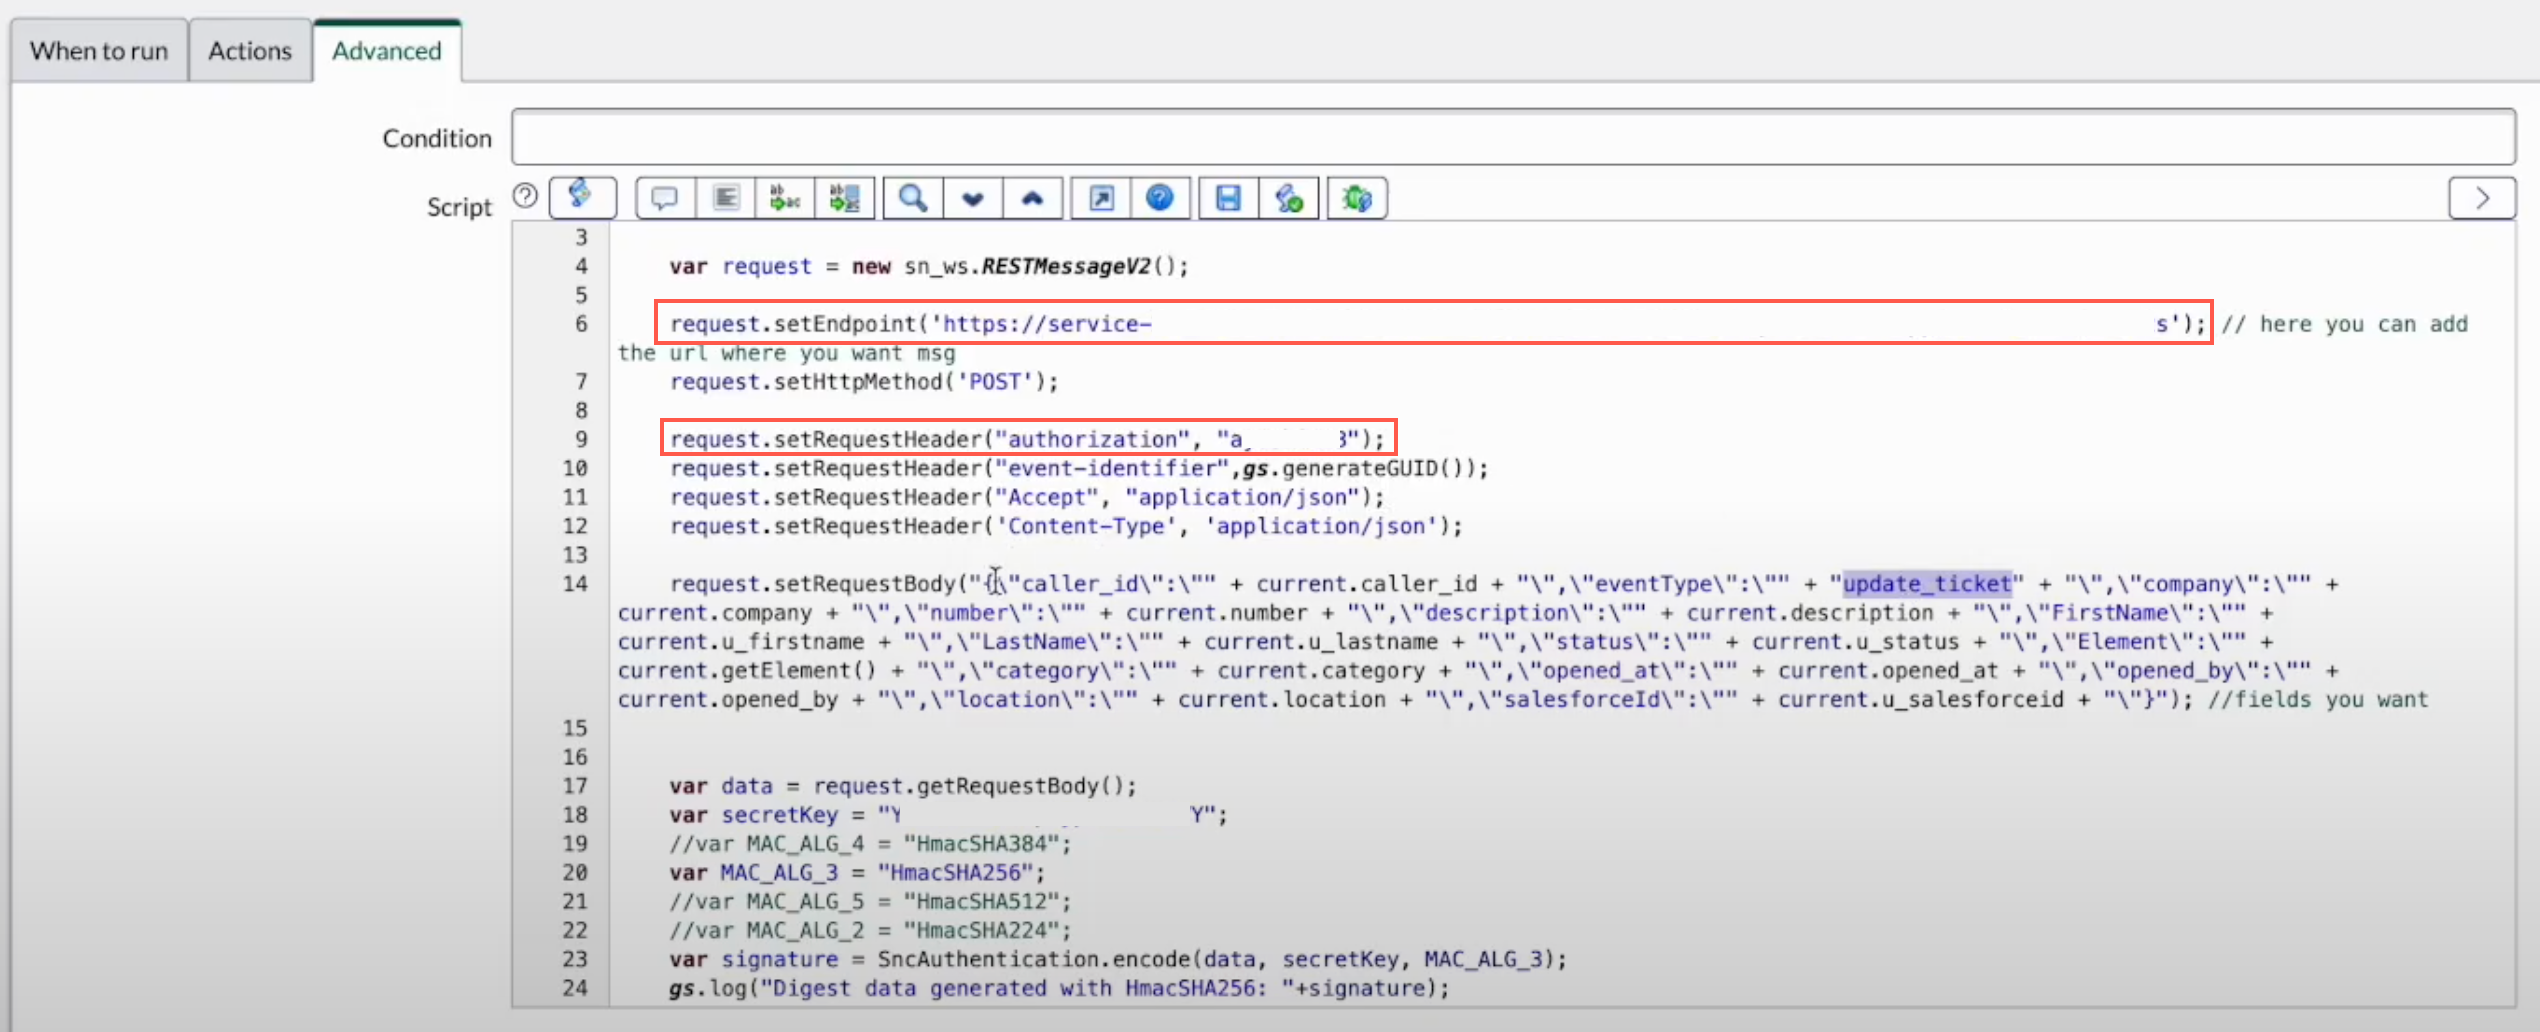The height and width of the screenshot is (1032, 2540).
Task: Open the editor help globe icon
Action: pyautogui.click(x=1160, y=198)
